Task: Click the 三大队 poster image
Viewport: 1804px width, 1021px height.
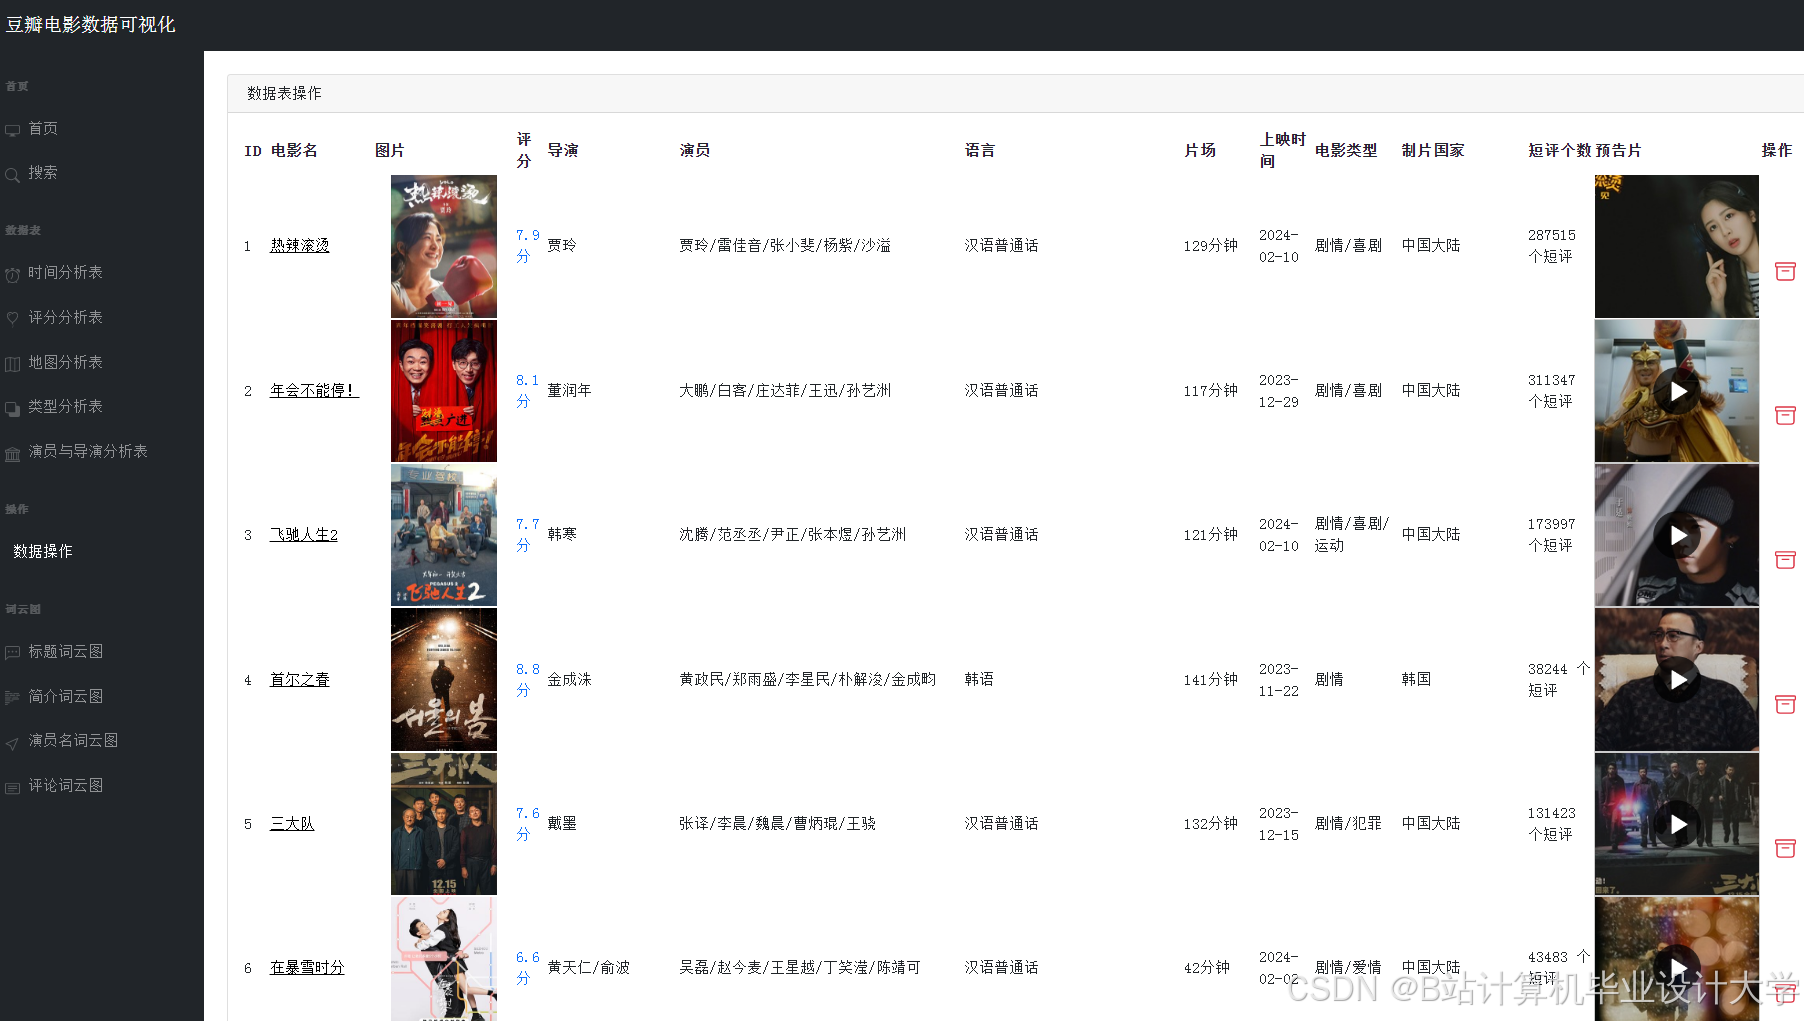Action: (444, 824)
